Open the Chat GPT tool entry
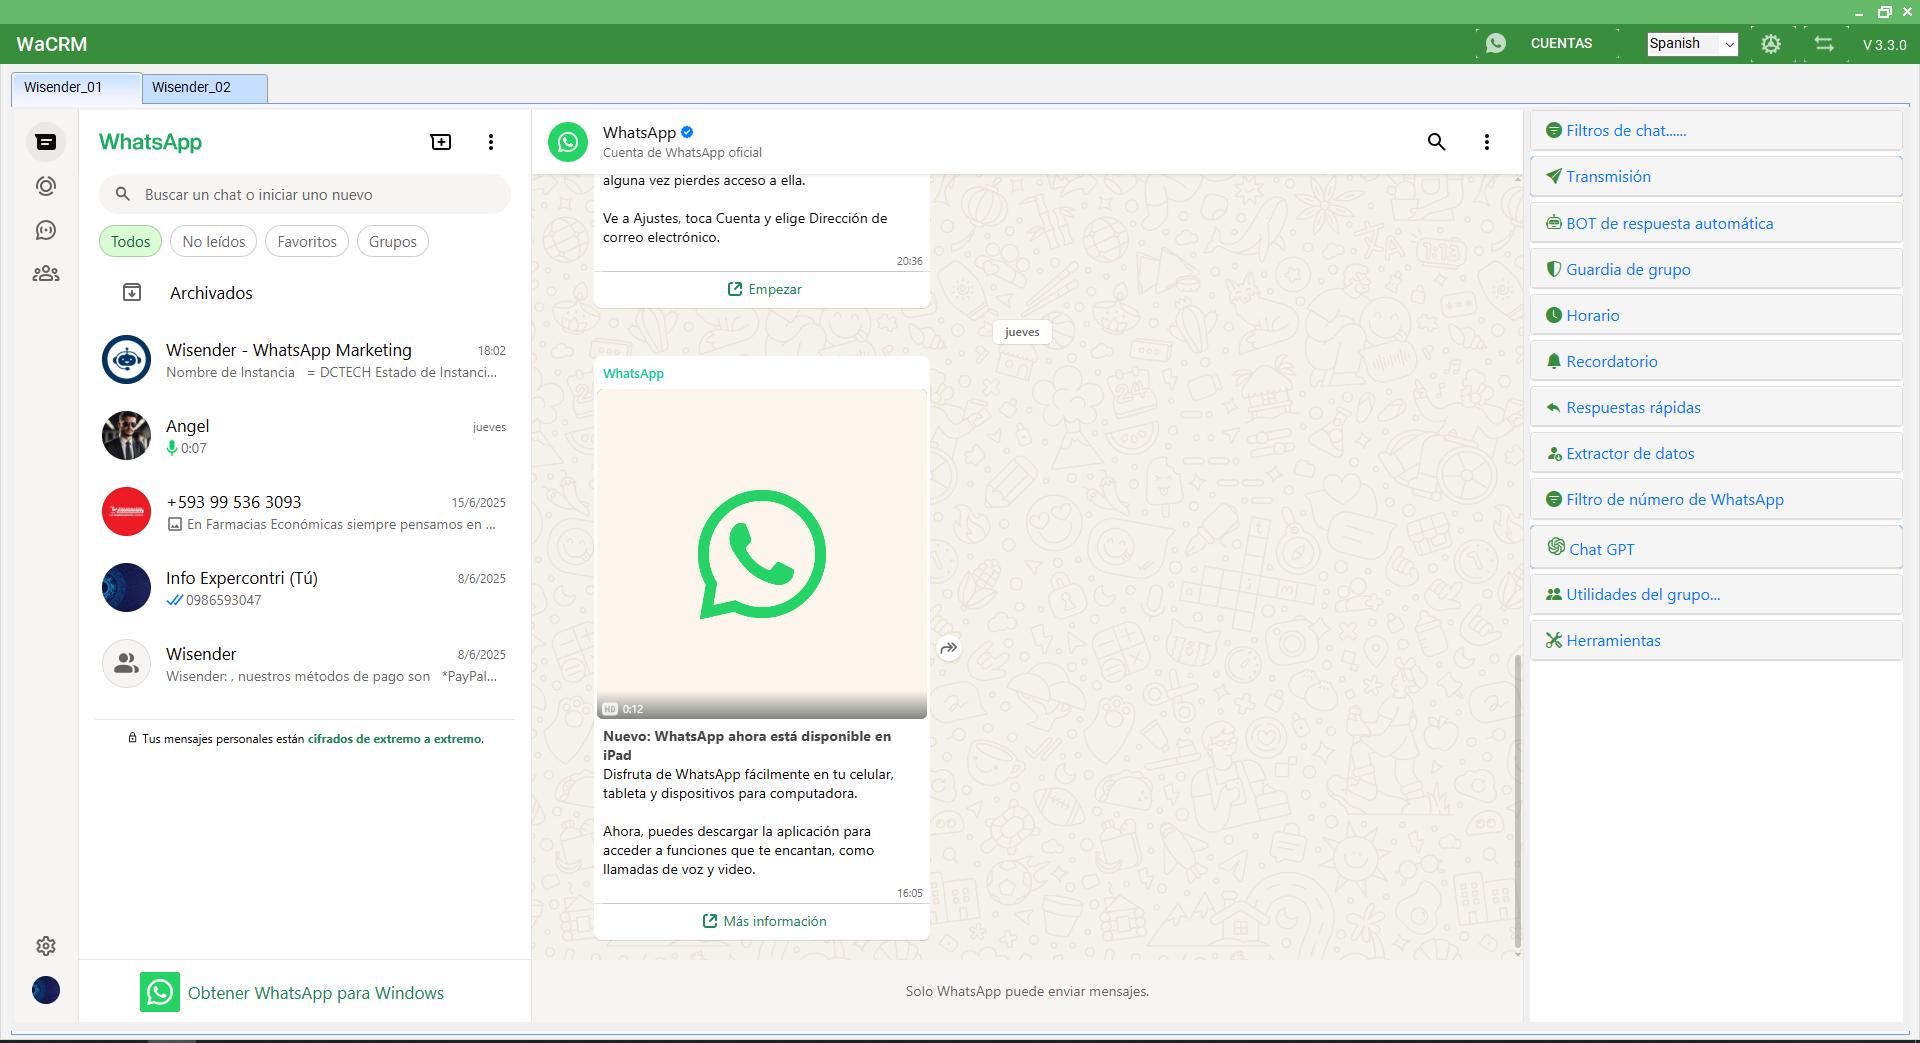1920x1043 pixels. 1716,547
